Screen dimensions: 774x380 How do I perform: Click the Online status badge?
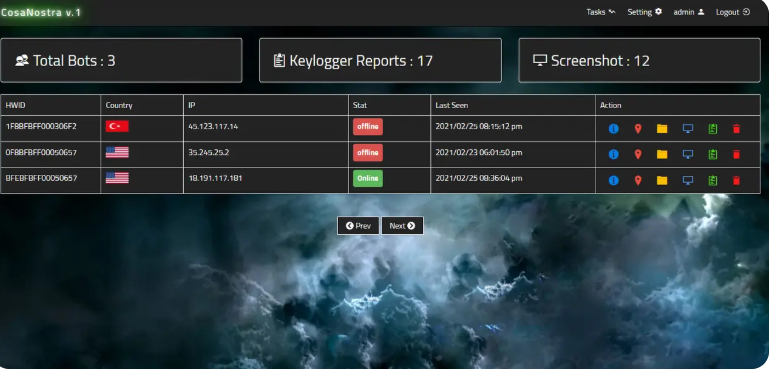coord(368,178)
